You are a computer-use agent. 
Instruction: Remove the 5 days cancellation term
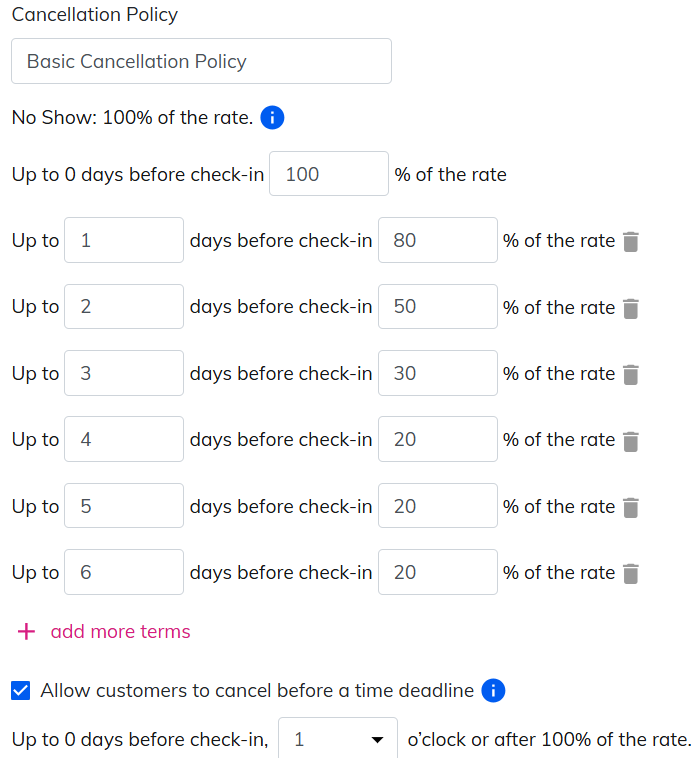[630, 507]
